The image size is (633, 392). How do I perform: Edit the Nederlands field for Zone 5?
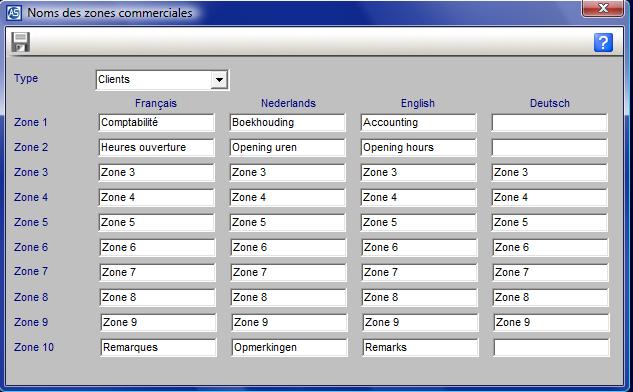[287, 222]
